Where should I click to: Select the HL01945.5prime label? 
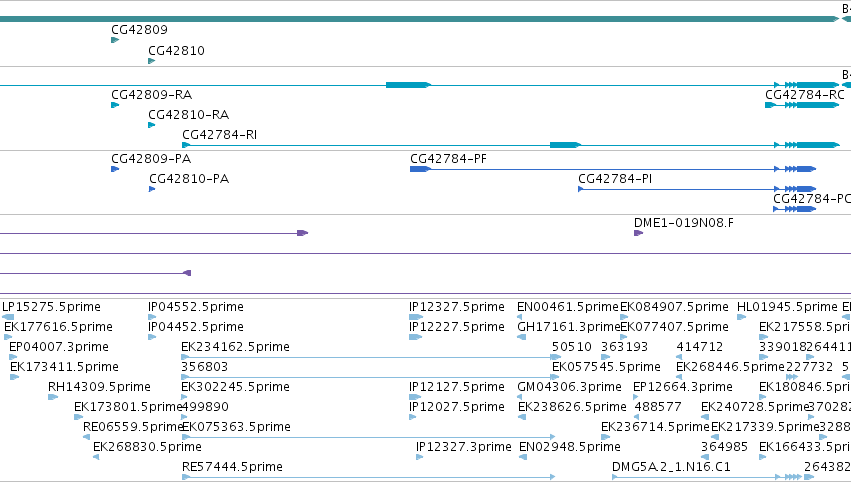pos(788,307)
